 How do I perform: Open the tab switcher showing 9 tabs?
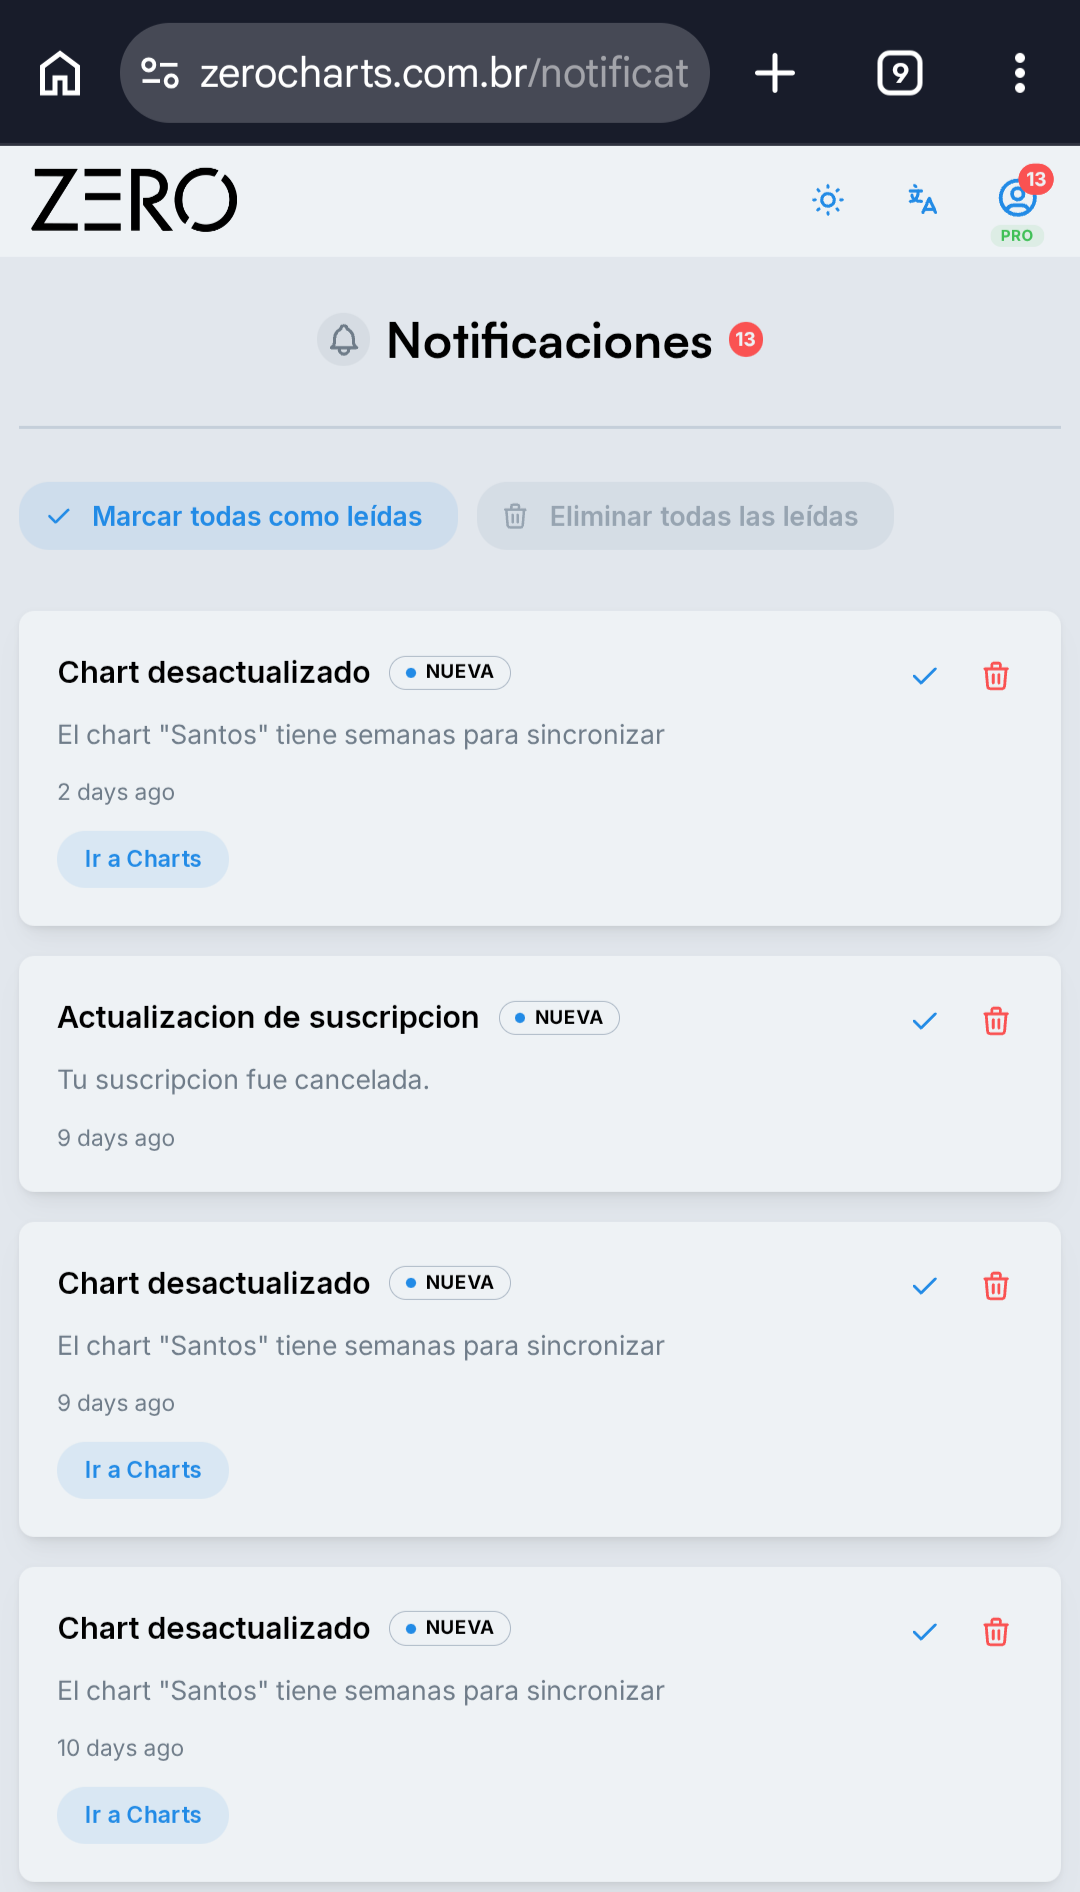[x=899, y=73]
